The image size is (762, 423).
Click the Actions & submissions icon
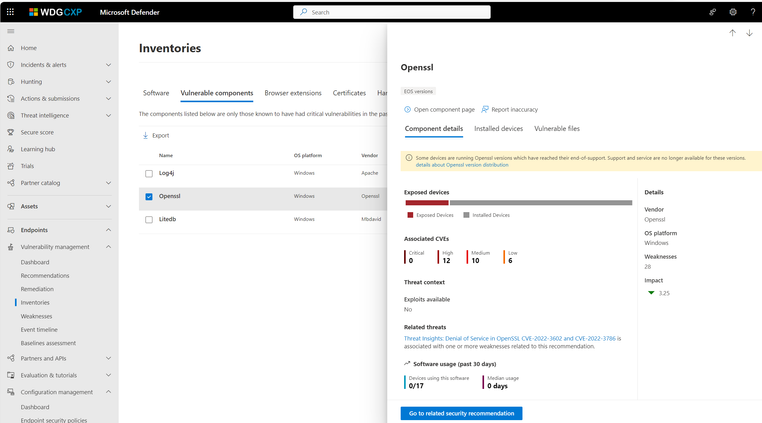(11, 98)
